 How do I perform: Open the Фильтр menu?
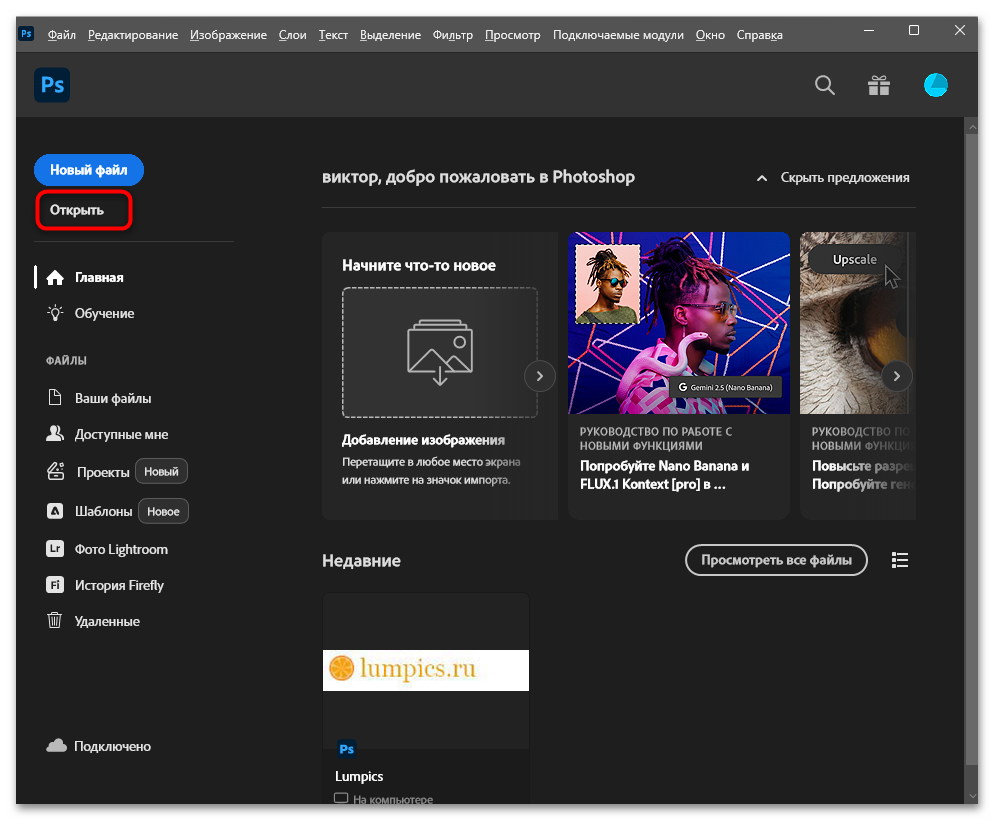(x=453, y=34)
